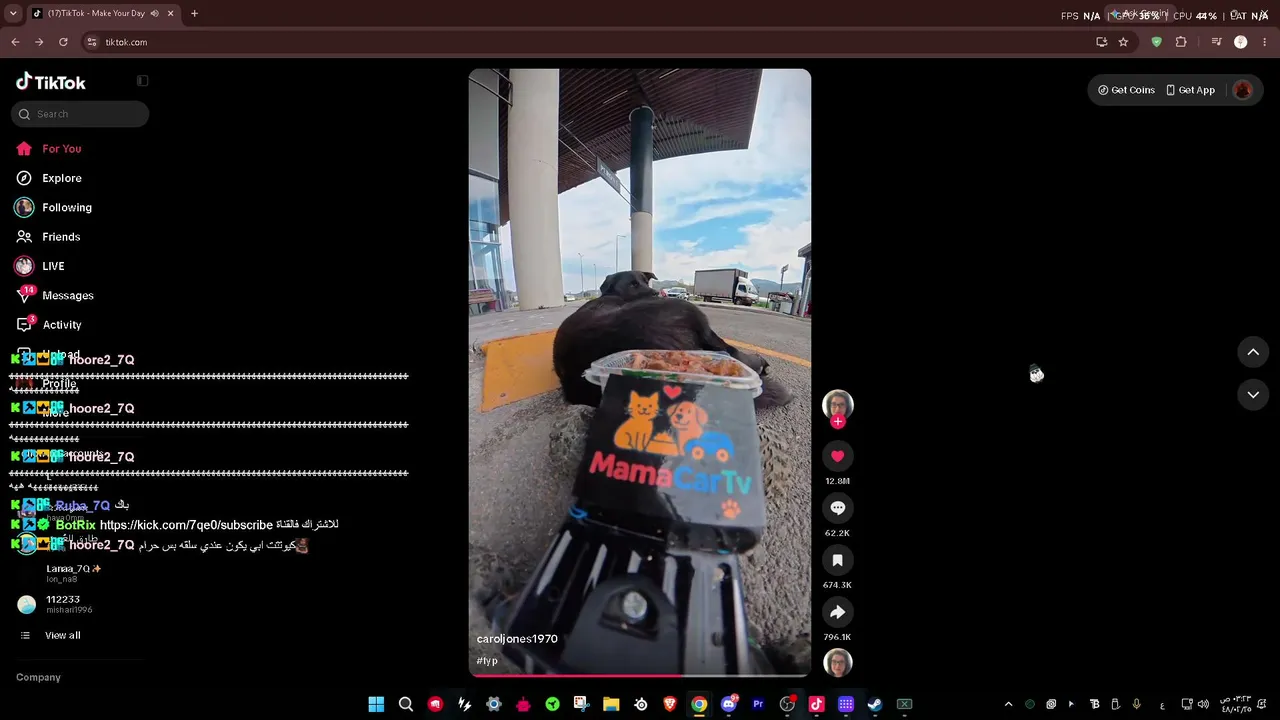Open the Chrome profile button

tap(1241, 42)
